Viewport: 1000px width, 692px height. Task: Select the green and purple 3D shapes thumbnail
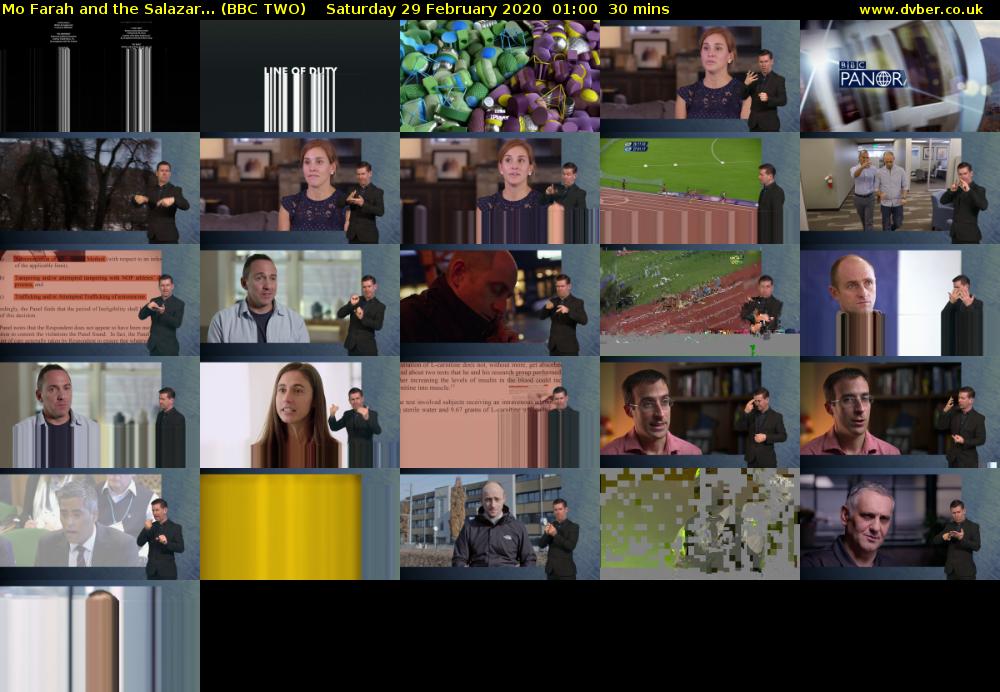click(x=500, y=76)
